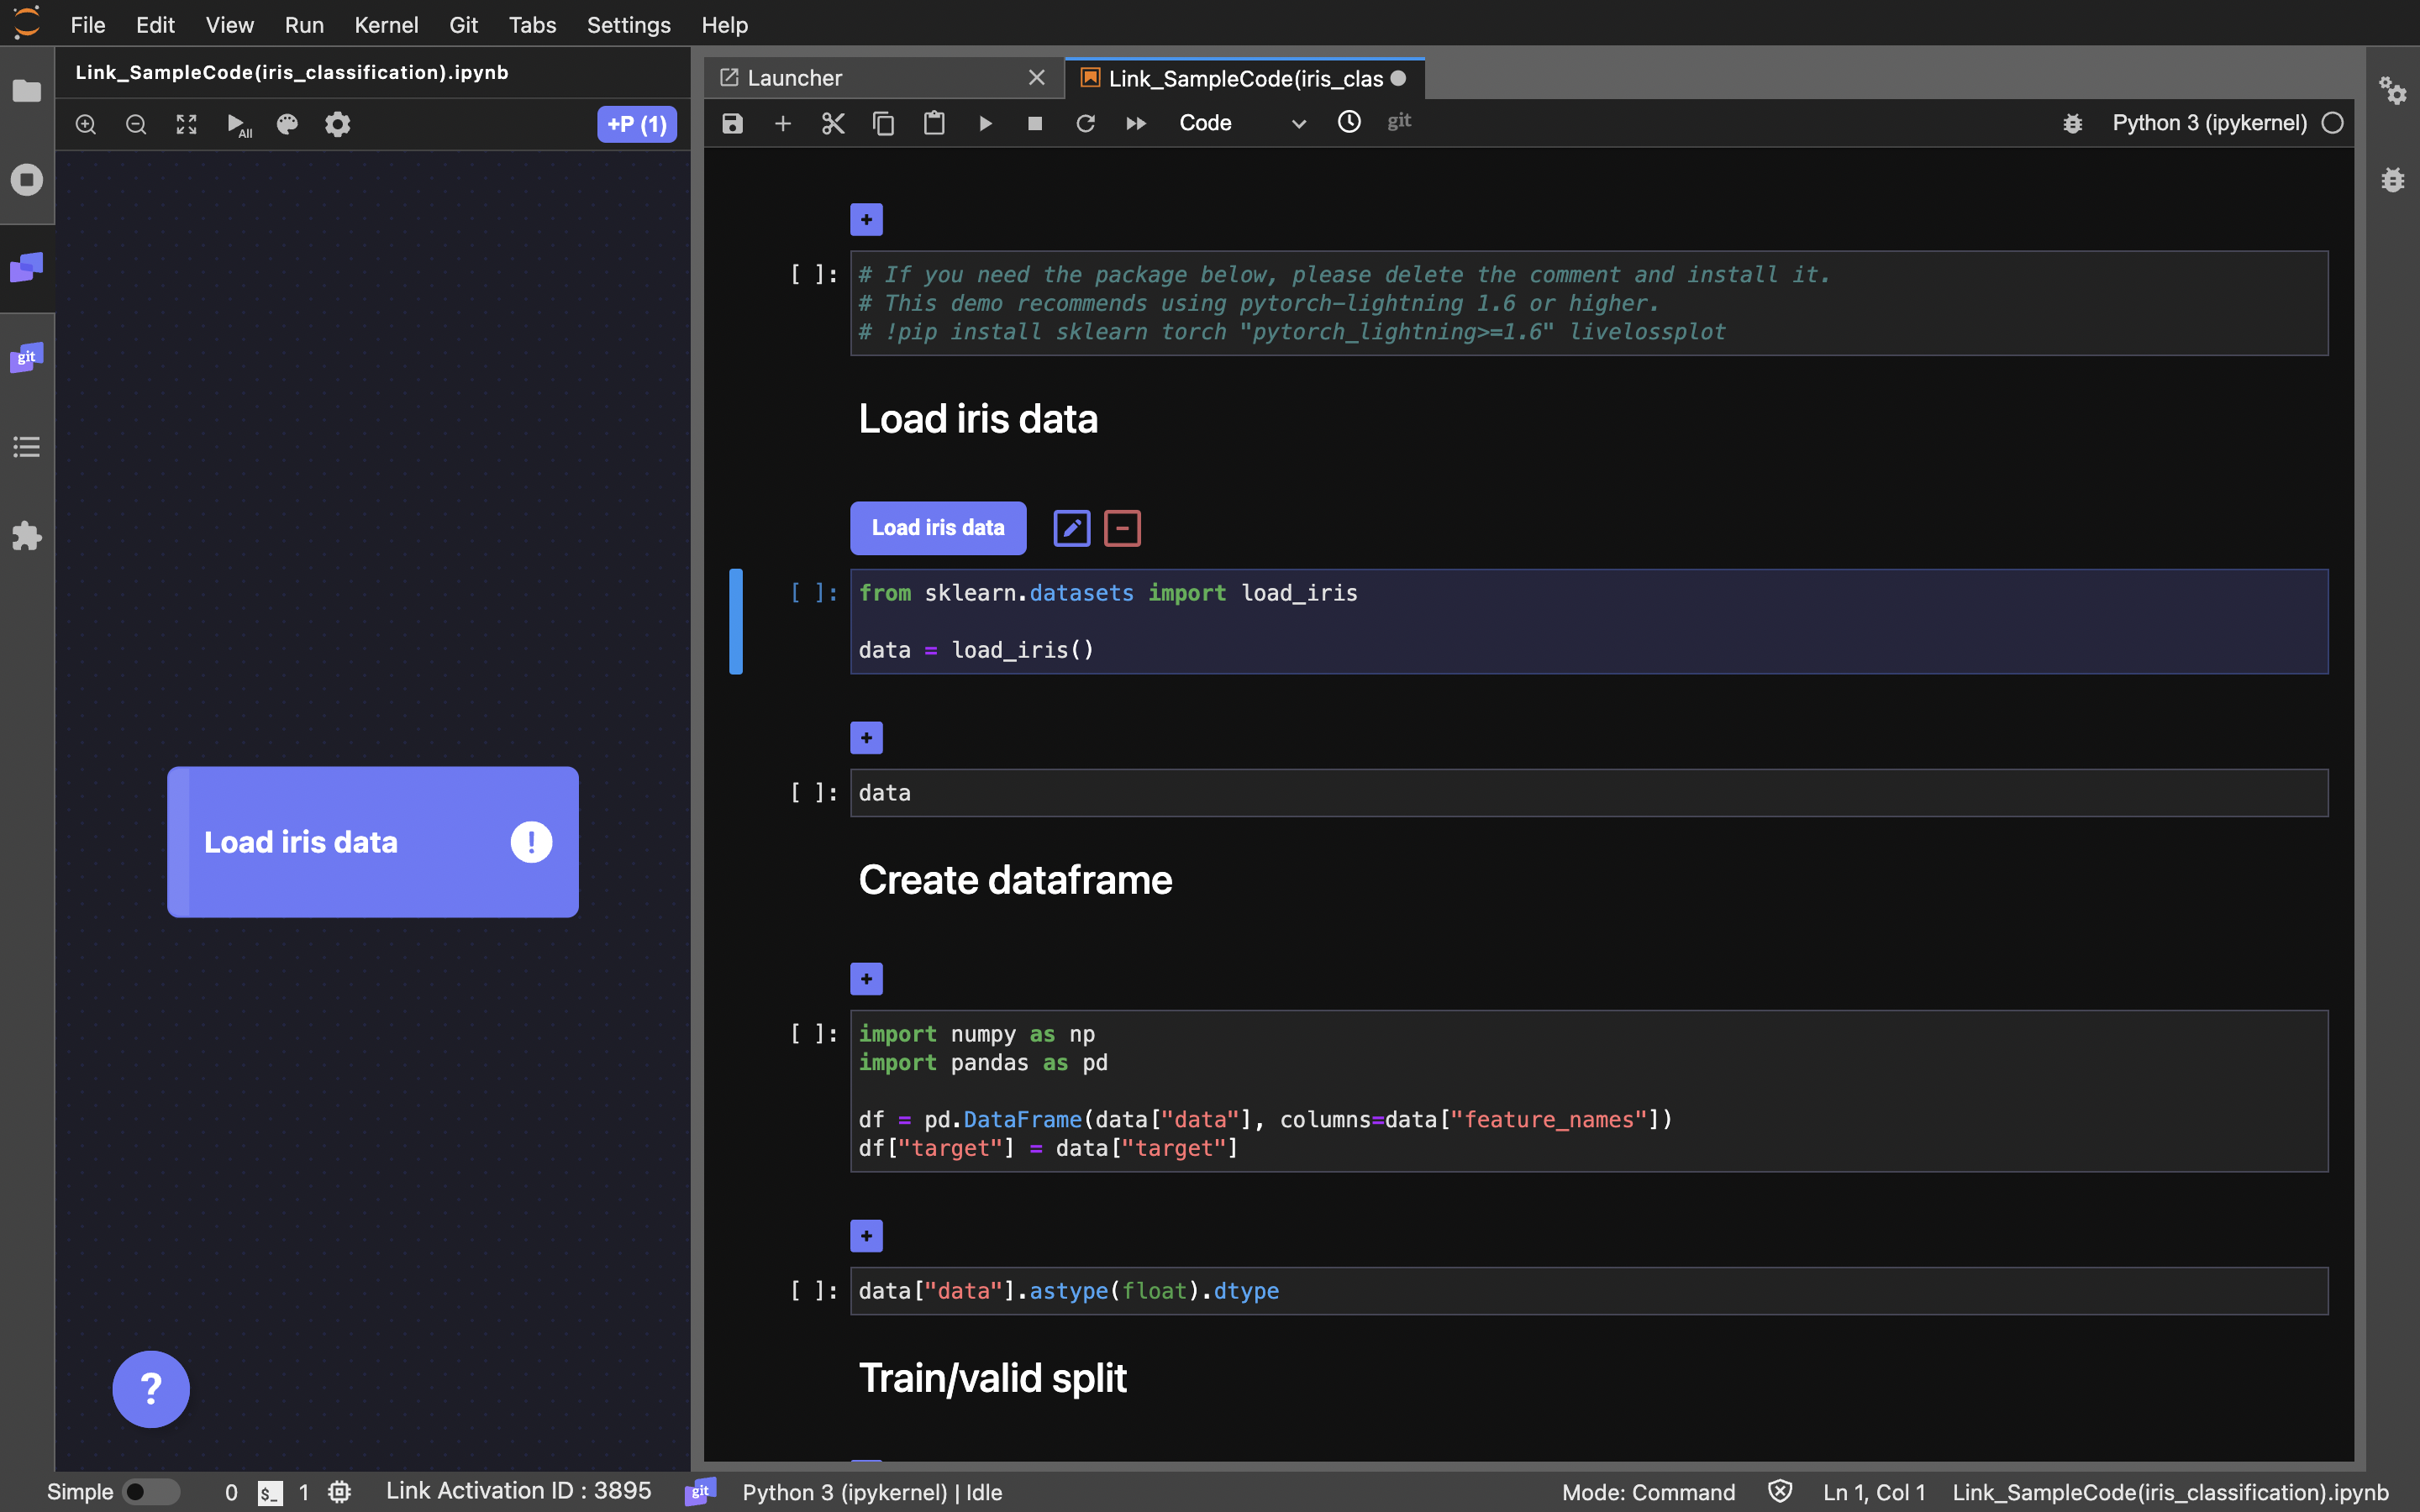This screenshot has height=1512, width=2420.
Task: Select Python 3 (ipykernel) kernel chooser
Action: tap(2208, 123)
